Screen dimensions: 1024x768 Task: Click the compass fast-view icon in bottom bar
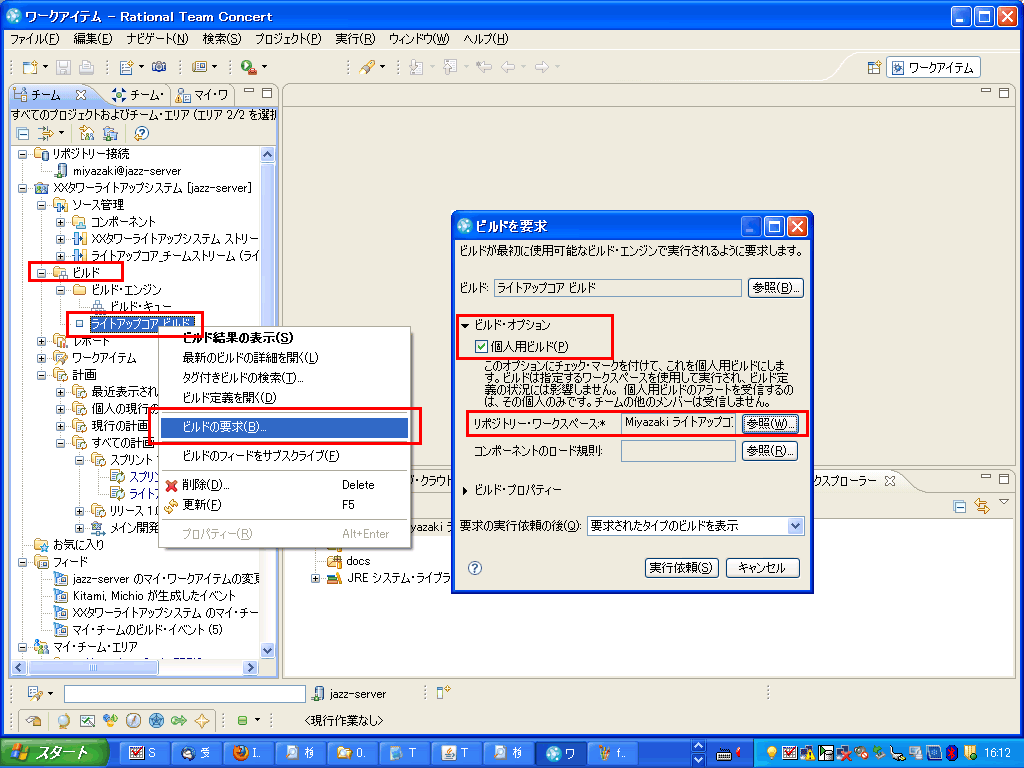[x=133, y=720]
